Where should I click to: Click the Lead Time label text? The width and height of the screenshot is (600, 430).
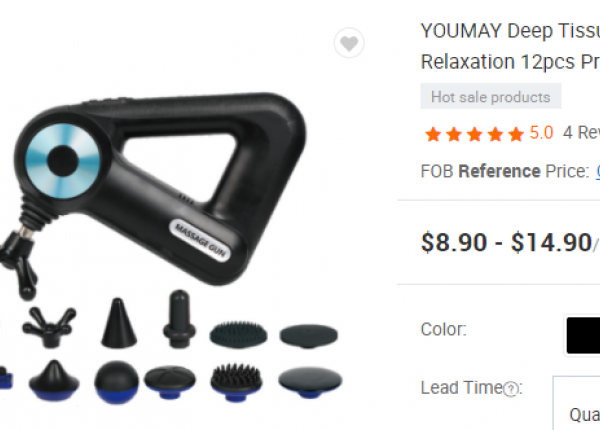click(461, 388)
